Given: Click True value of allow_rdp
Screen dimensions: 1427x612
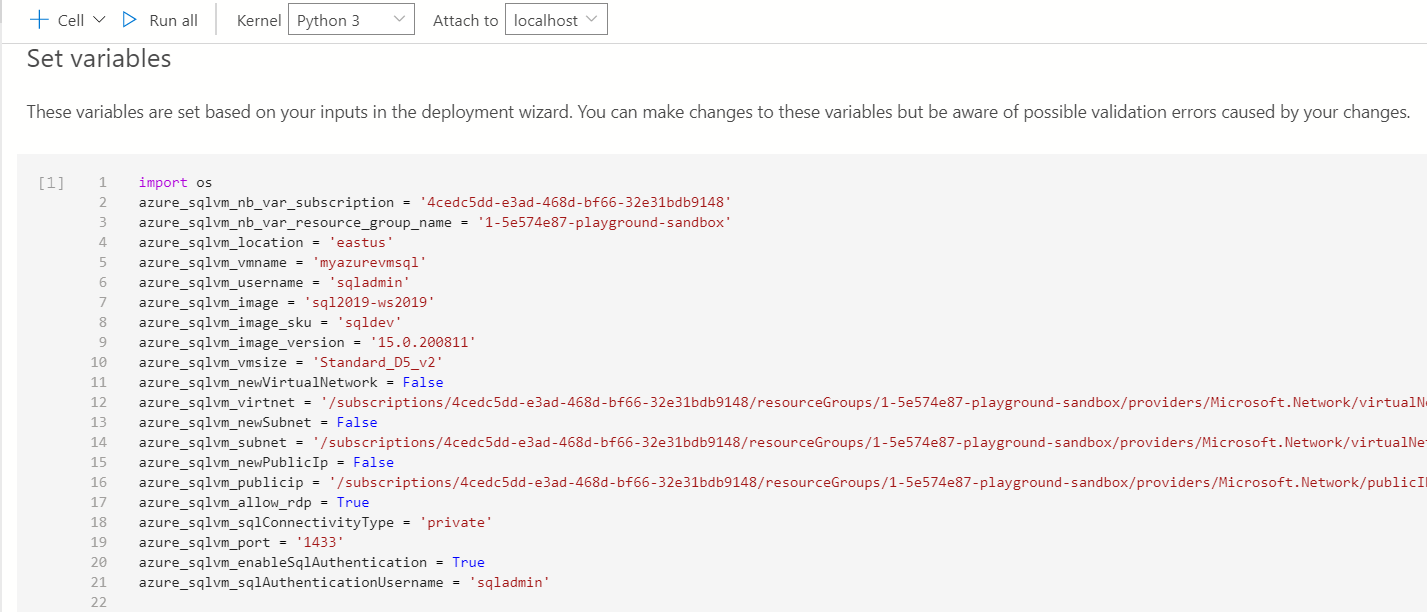Looking at the screenshot, I should click(353, 502).
